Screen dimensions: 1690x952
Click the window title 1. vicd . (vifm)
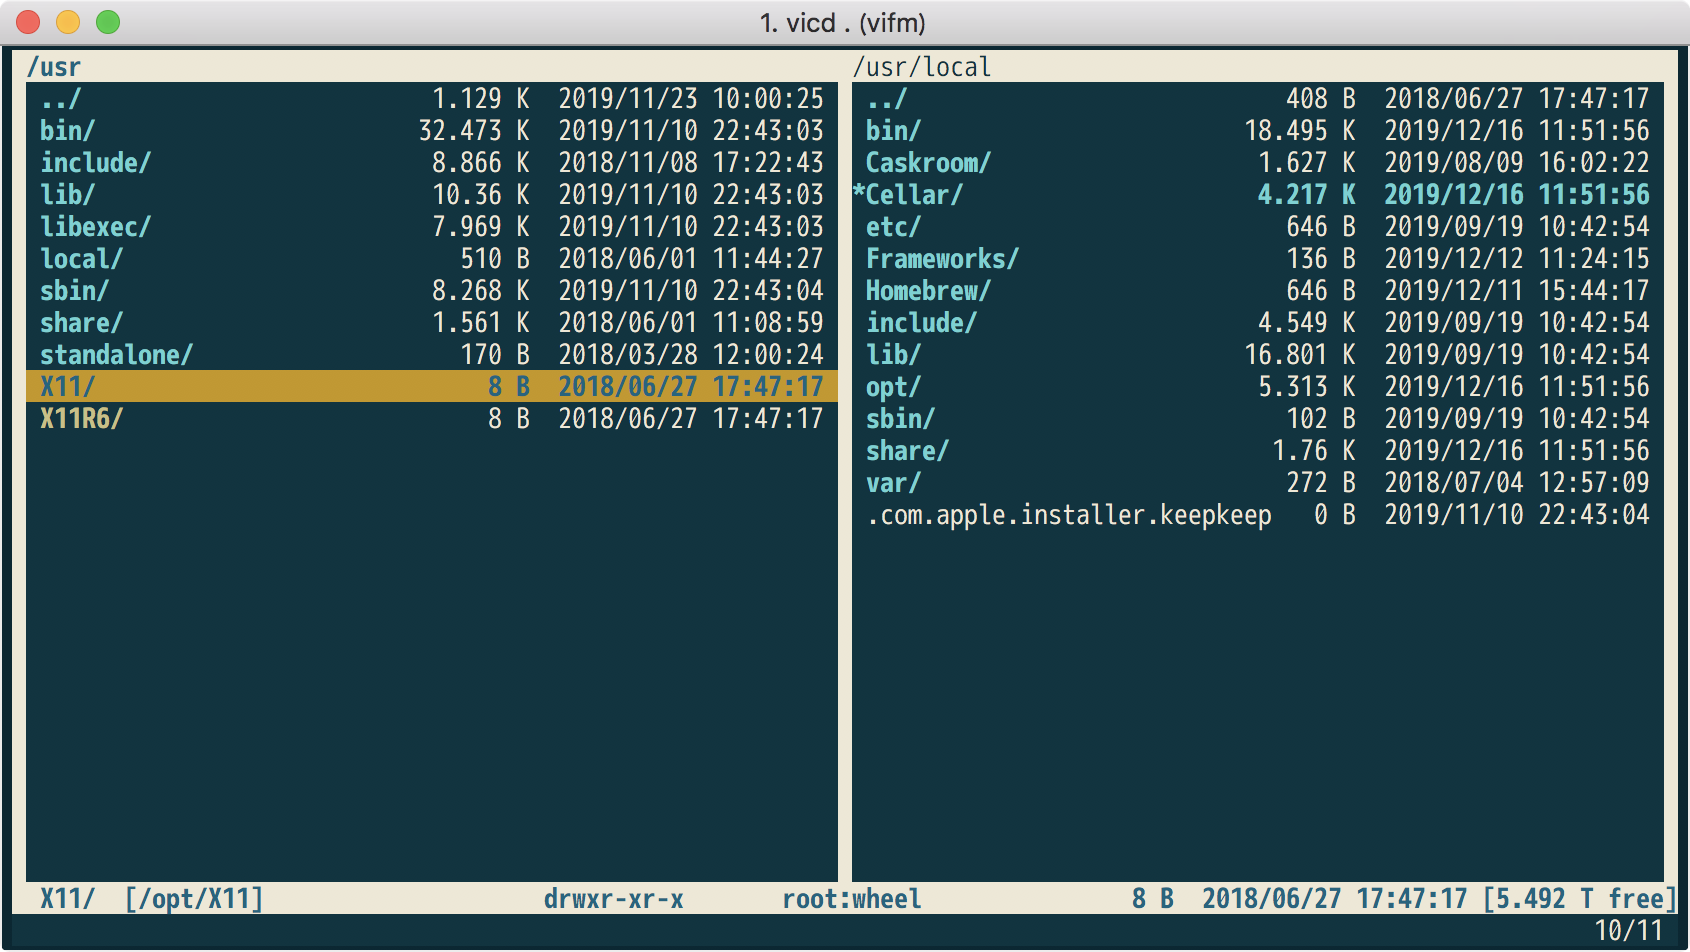click(x=843, y=23)
